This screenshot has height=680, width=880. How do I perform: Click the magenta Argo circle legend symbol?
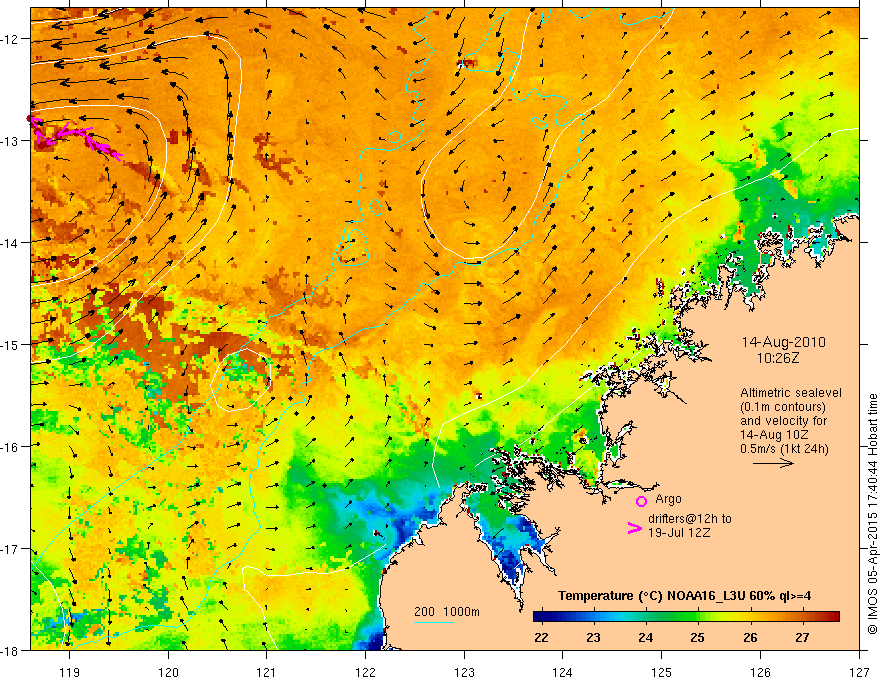click(x=641, y=501)
